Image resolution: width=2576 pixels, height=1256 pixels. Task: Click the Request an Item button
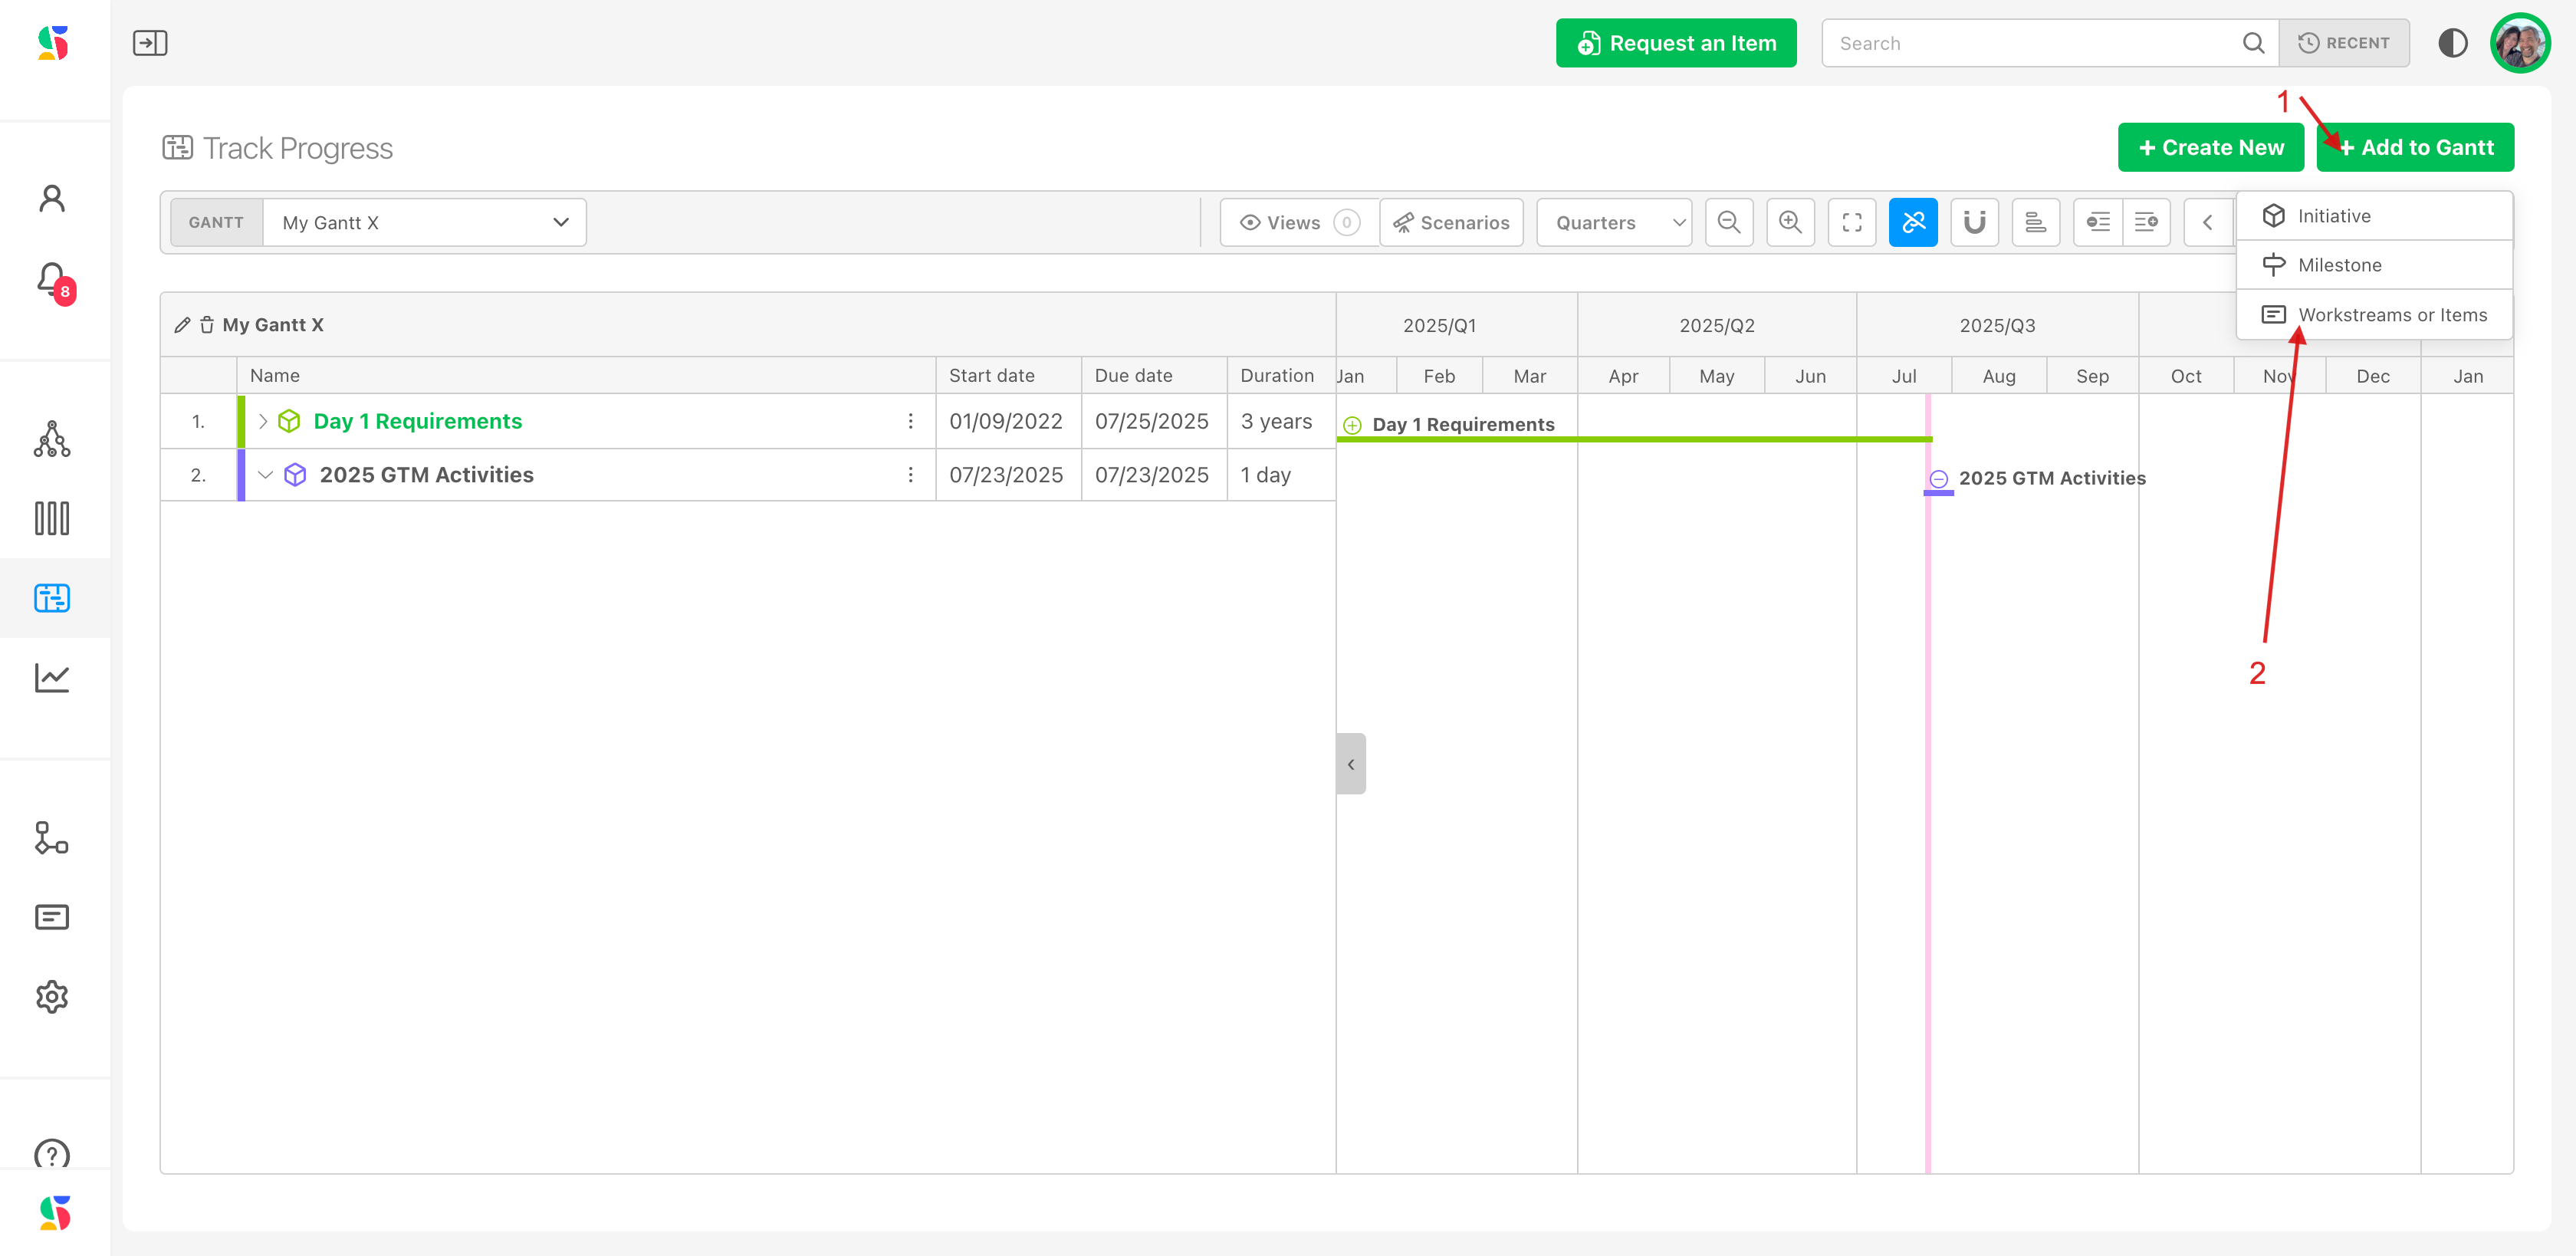pyautogui.click(x=1676, y=43)
